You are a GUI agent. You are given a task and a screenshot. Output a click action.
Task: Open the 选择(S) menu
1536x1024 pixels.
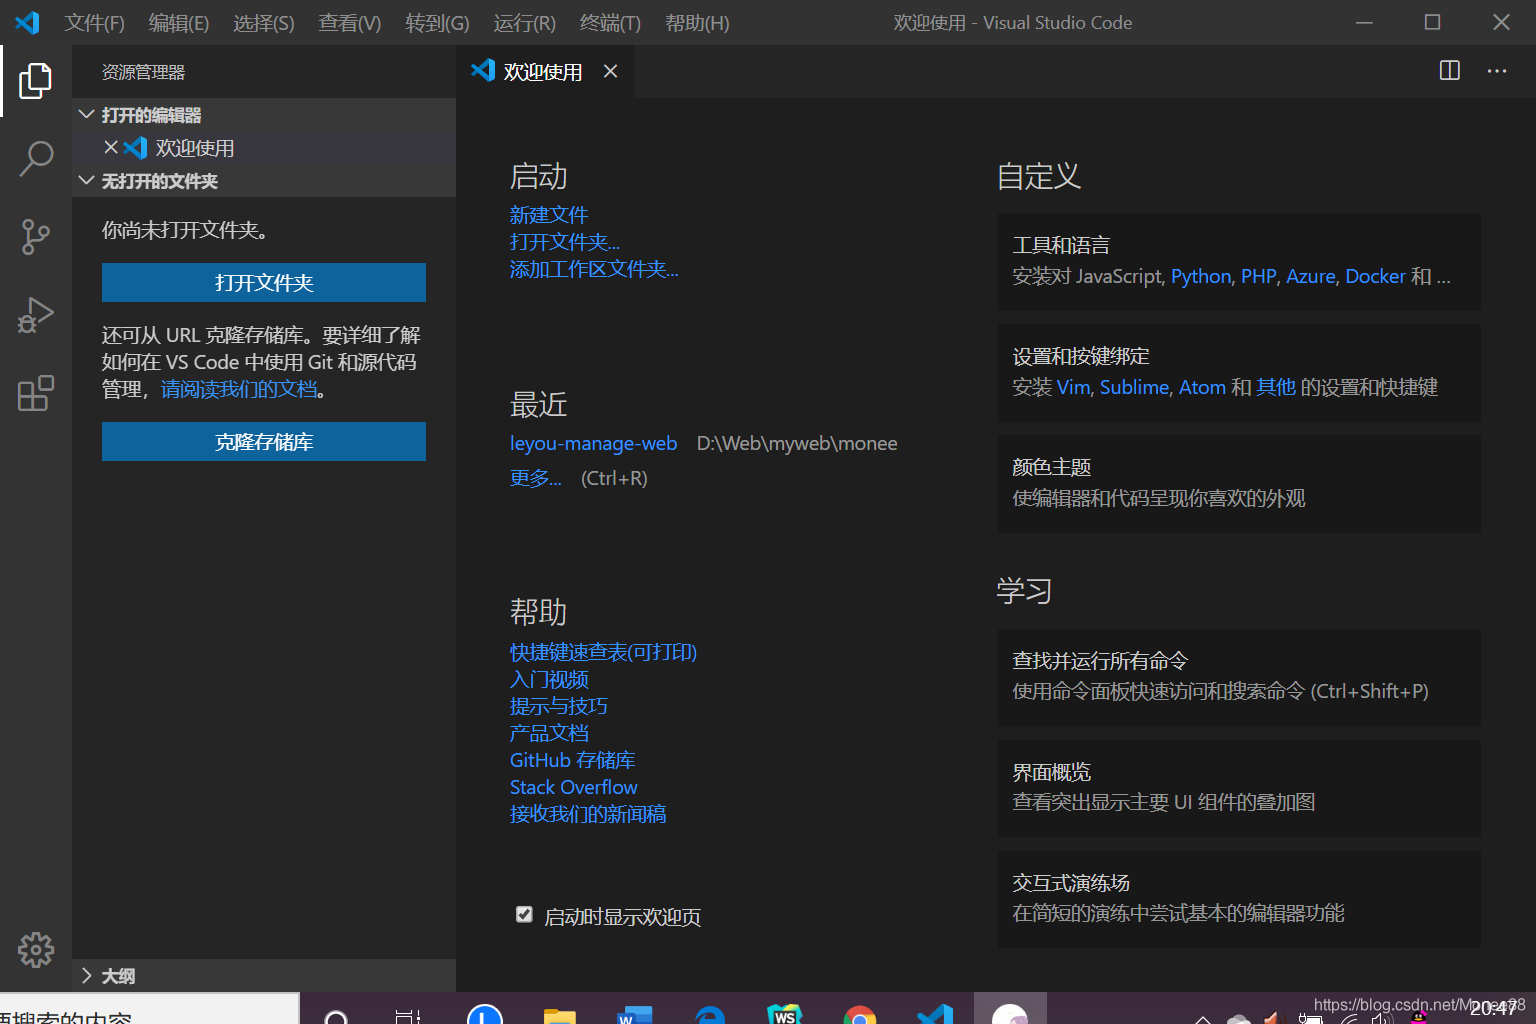[x=264, y=22]
